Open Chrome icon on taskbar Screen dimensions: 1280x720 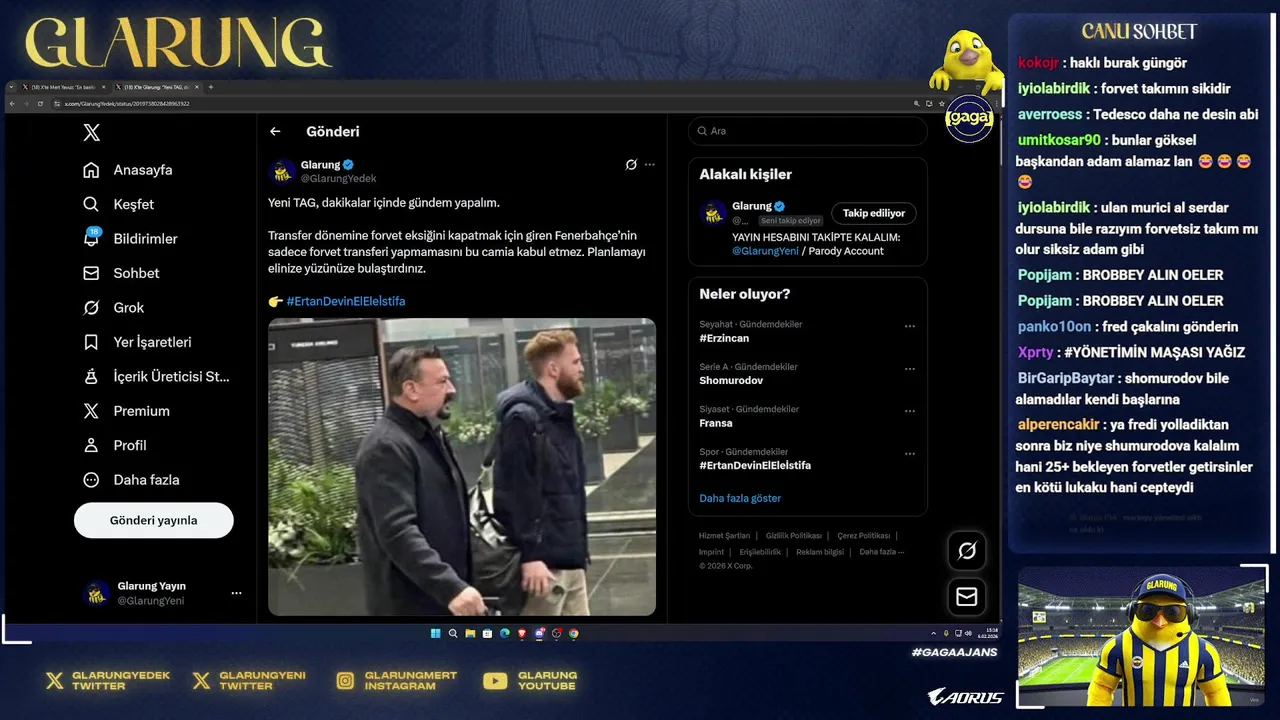(x=574, y=633)
